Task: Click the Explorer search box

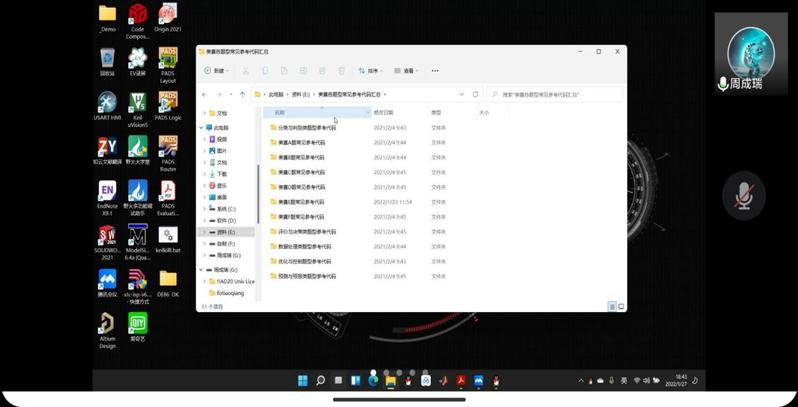Action: (x=555, y=95)
